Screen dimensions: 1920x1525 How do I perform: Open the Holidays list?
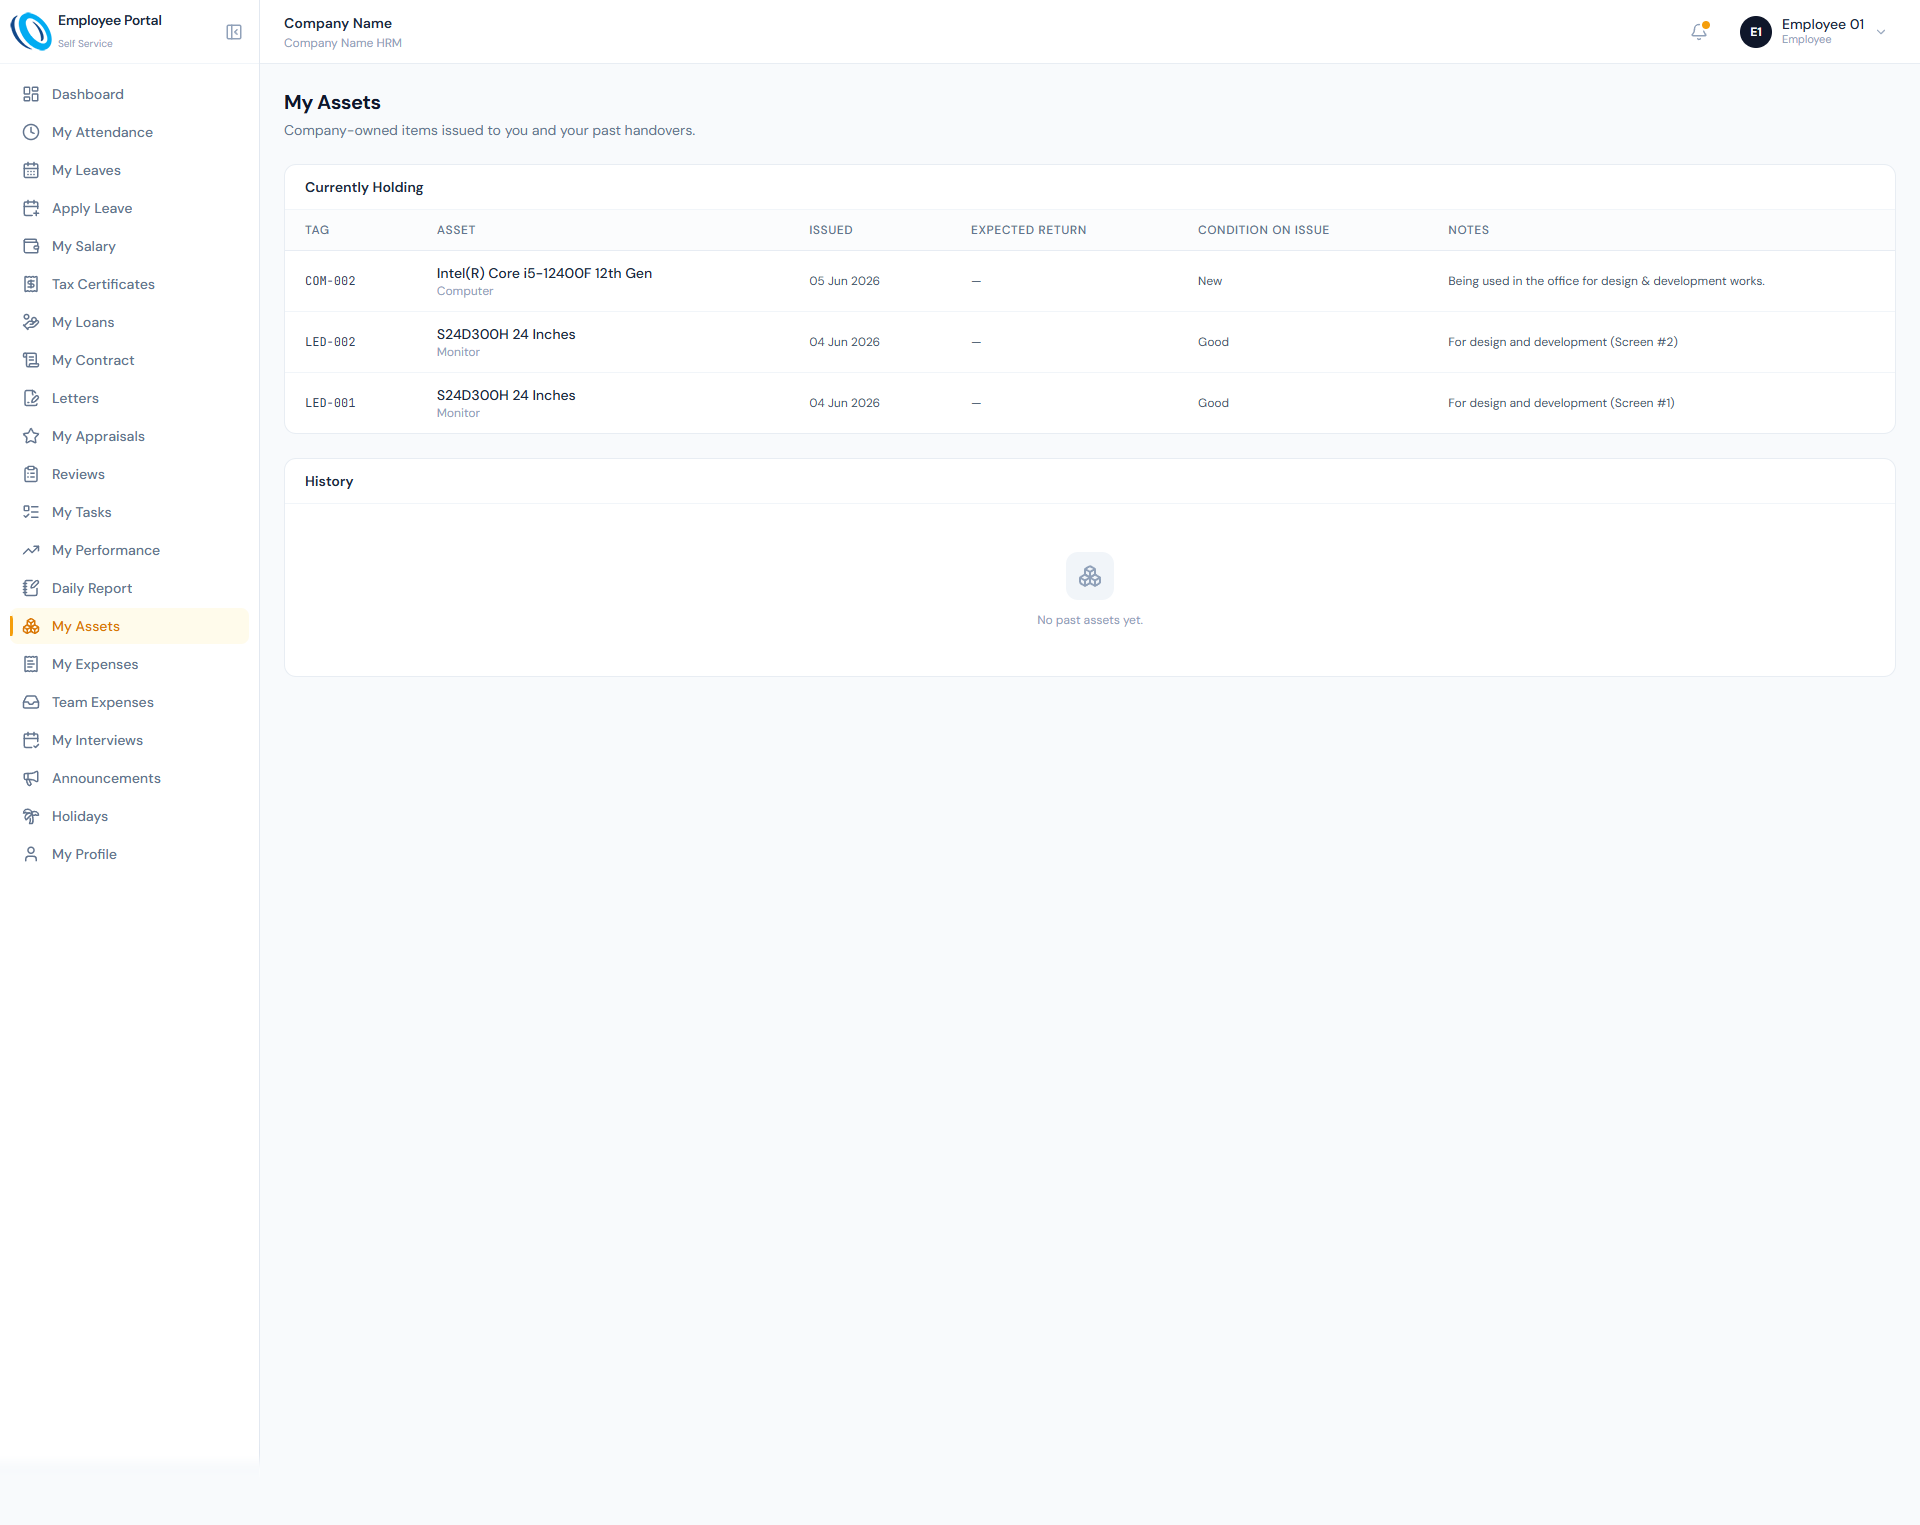(x=130, y=816)
